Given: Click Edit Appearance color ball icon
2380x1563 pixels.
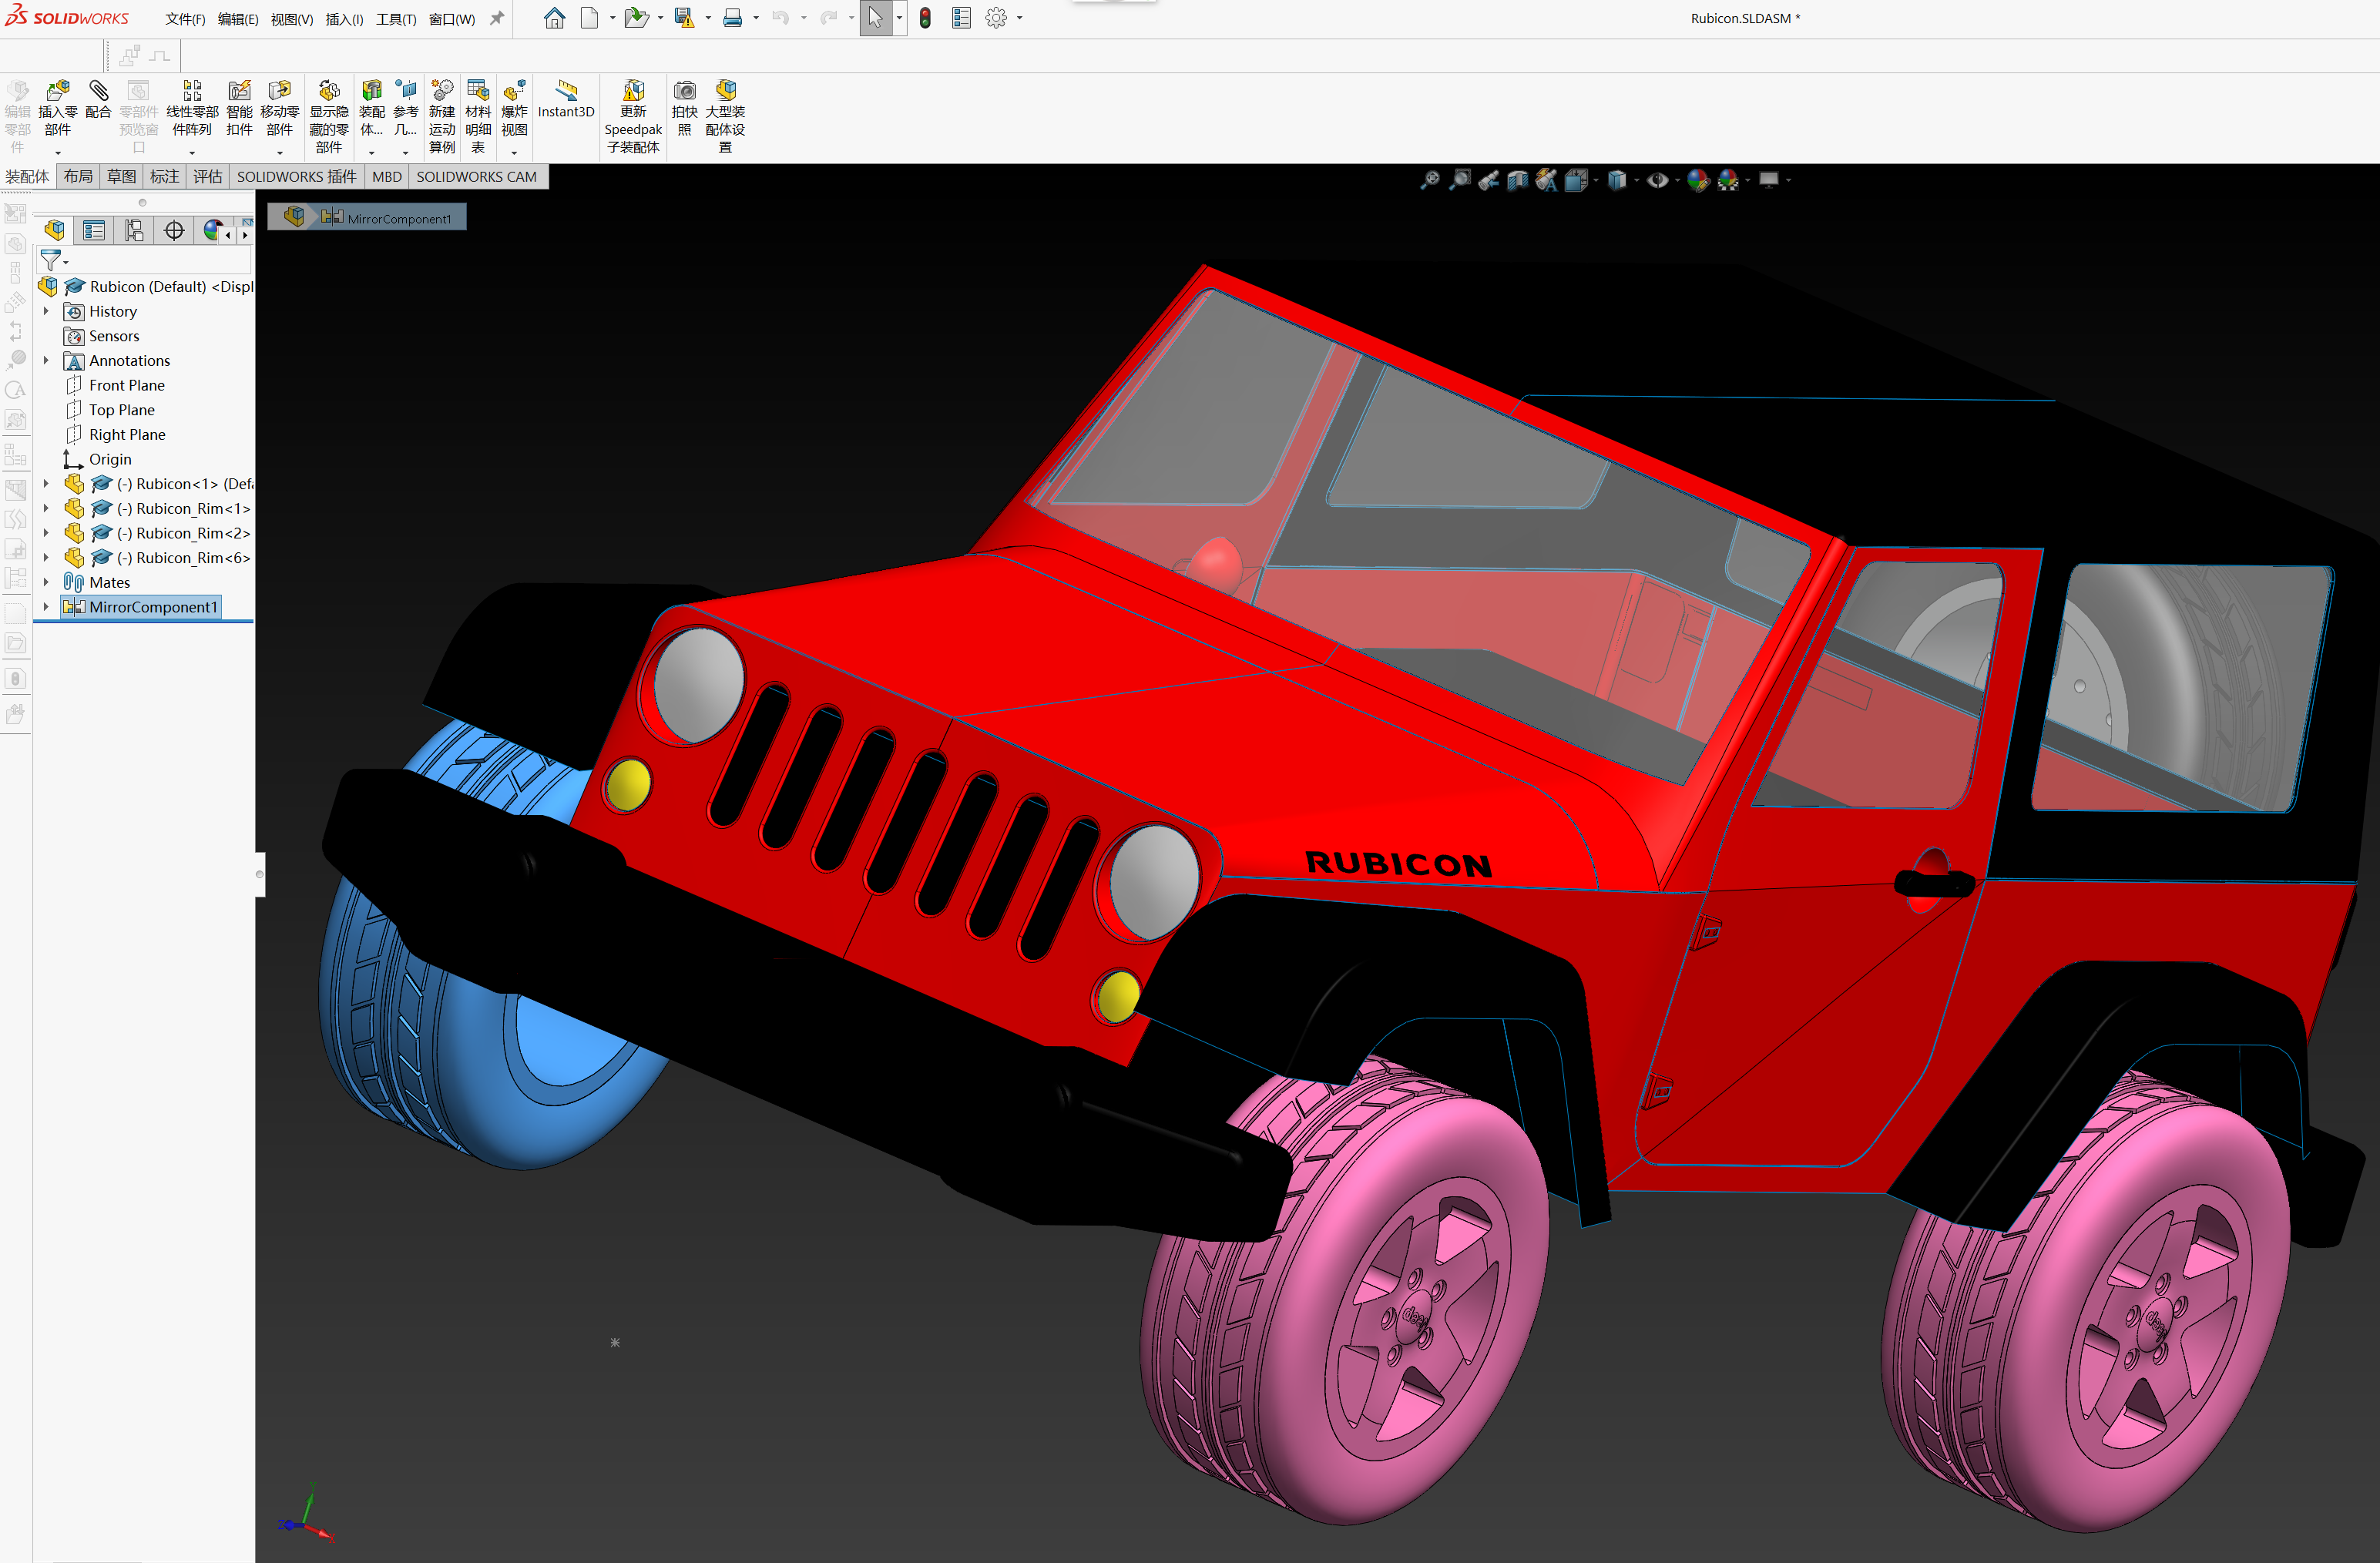Looking at the screenshot, I should tap(1697, 180).
